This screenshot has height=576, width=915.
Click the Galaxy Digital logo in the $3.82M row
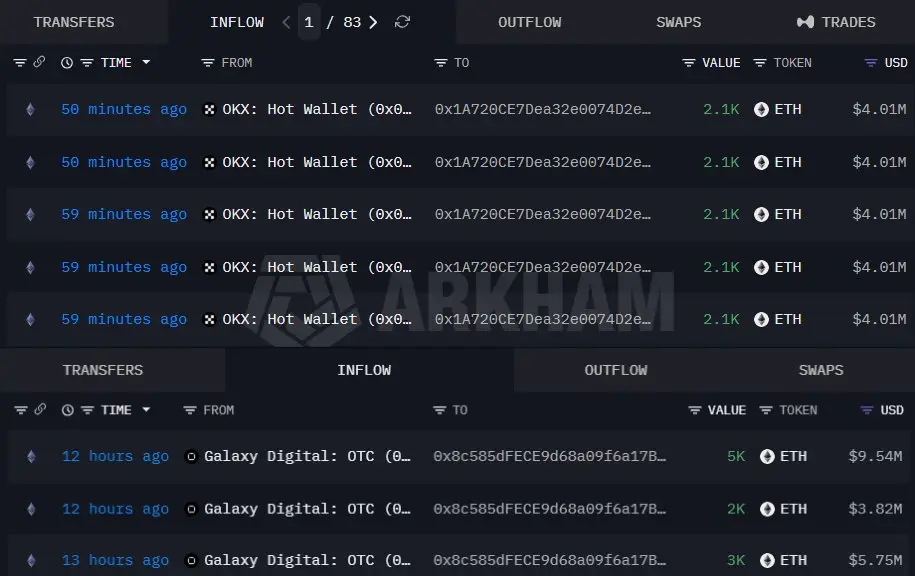tap(191, 508)
